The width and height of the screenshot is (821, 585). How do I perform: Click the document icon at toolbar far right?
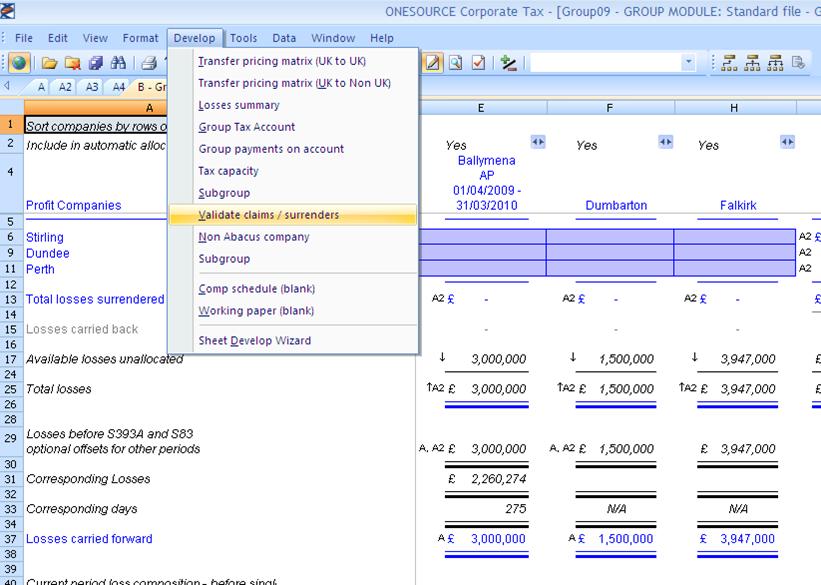point(798,63)
